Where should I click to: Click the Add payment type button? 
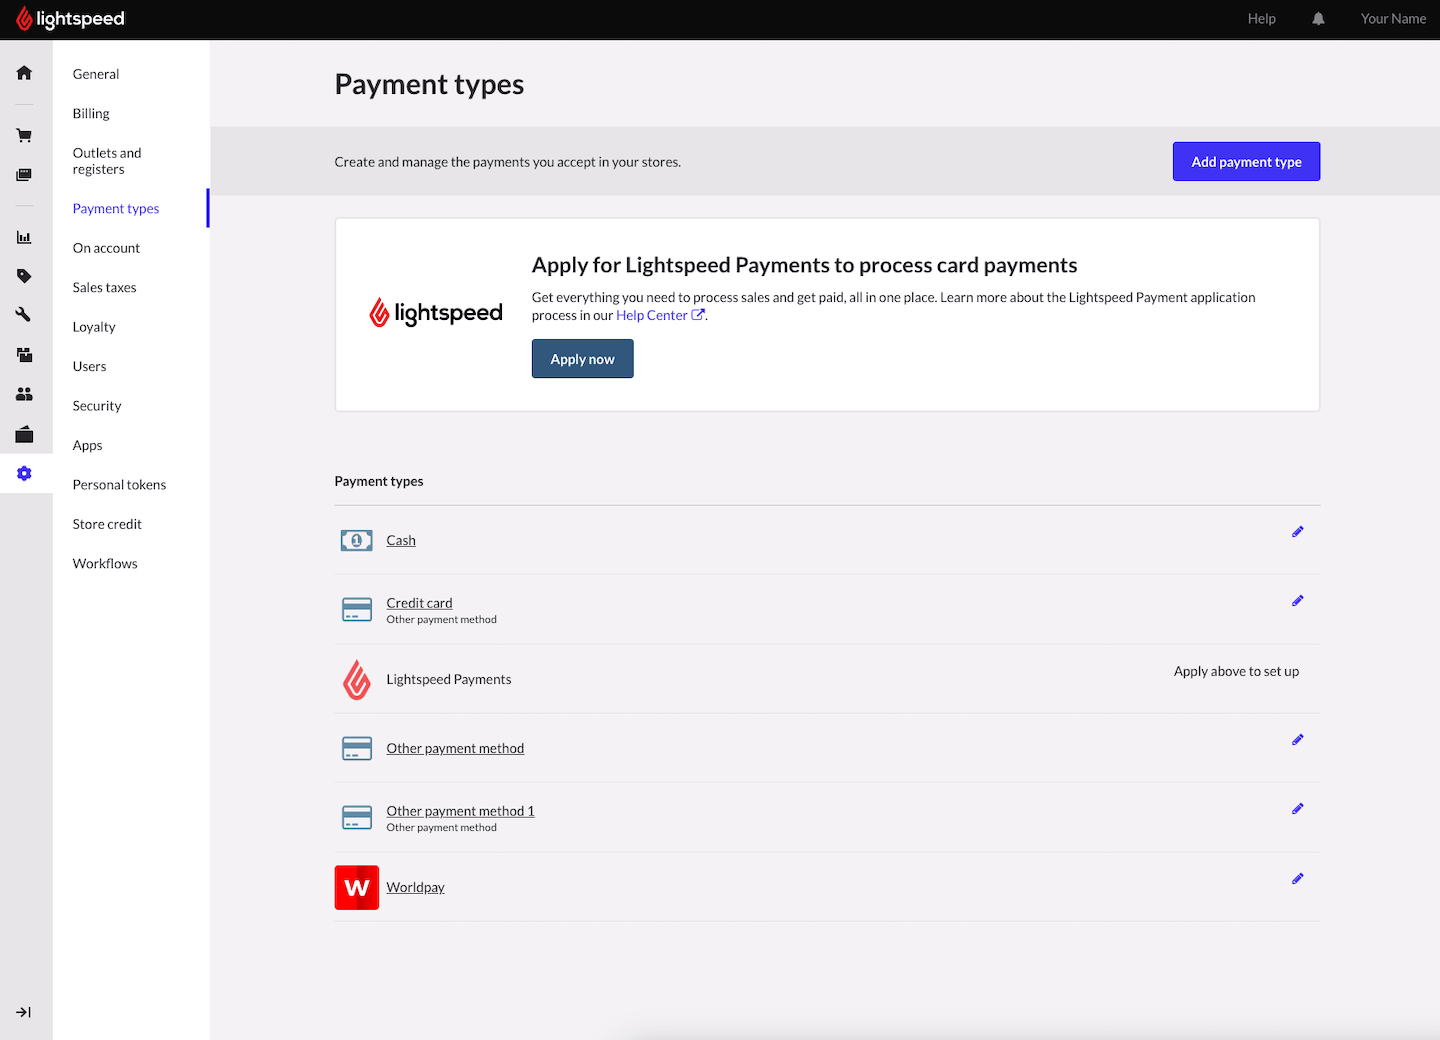pyautogui.click(x=1246, y=162)
